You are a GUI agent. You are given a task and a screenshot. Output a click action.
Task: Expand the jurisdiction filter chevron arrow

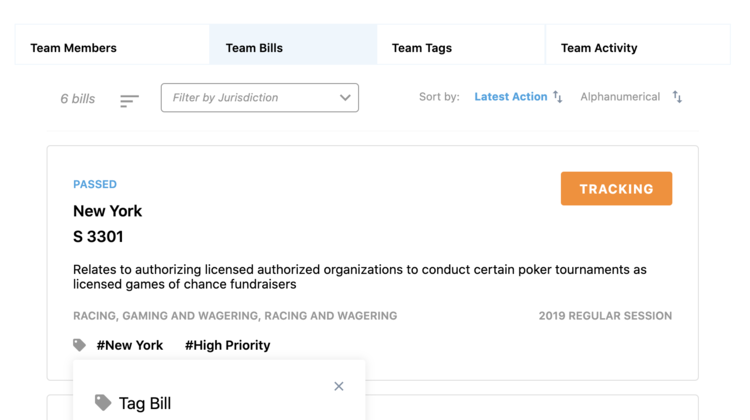pos(345,98)
